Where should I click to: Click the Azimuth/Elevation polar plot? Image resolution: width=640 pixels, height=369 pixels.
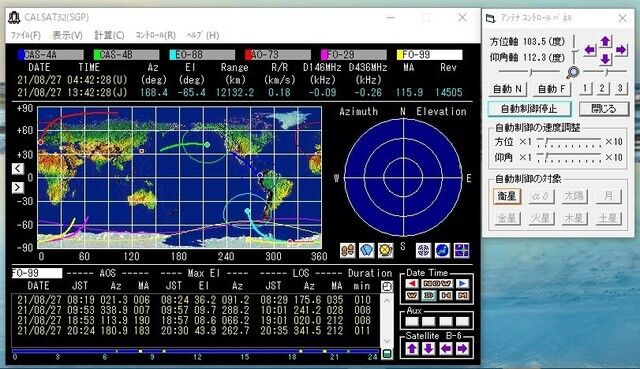(403, 178)
